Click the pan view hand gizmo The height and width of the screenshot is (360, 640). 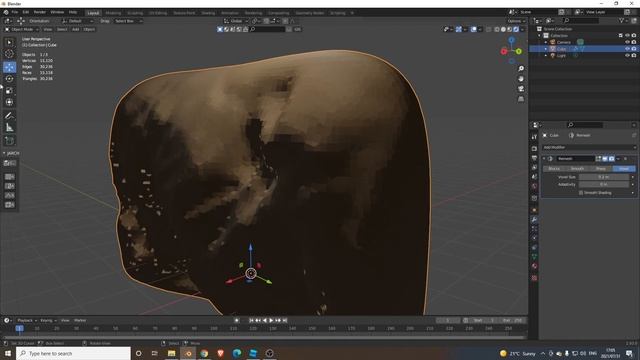pyautogui.click(x=521, y=79)
